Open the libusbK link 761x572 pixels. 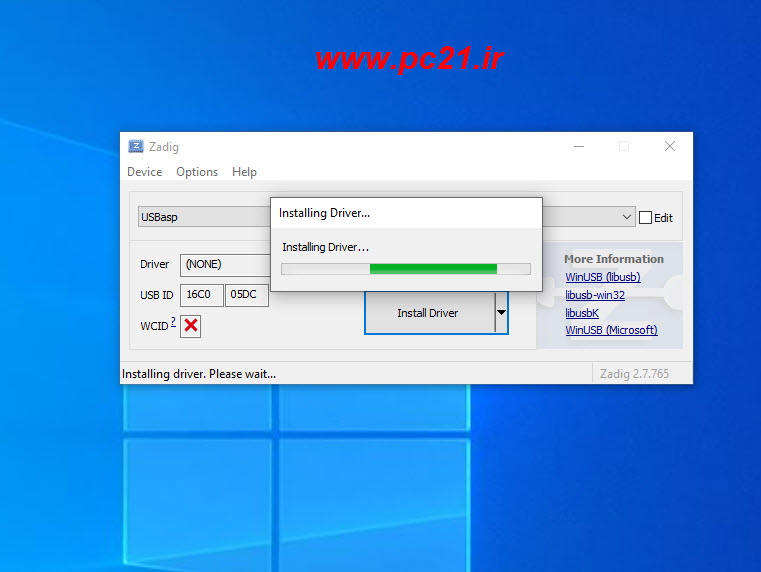[582, 313]
